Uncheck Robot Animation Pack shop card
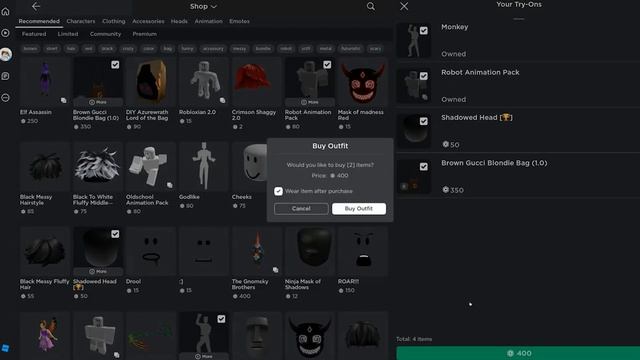 pos(327,64)
